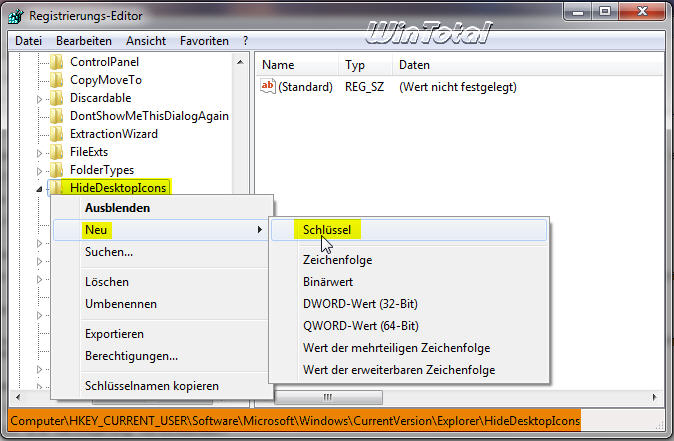Select the ExtractionWizard key
The width and height of the screenshot is (674, 441).
click(114, 134)
